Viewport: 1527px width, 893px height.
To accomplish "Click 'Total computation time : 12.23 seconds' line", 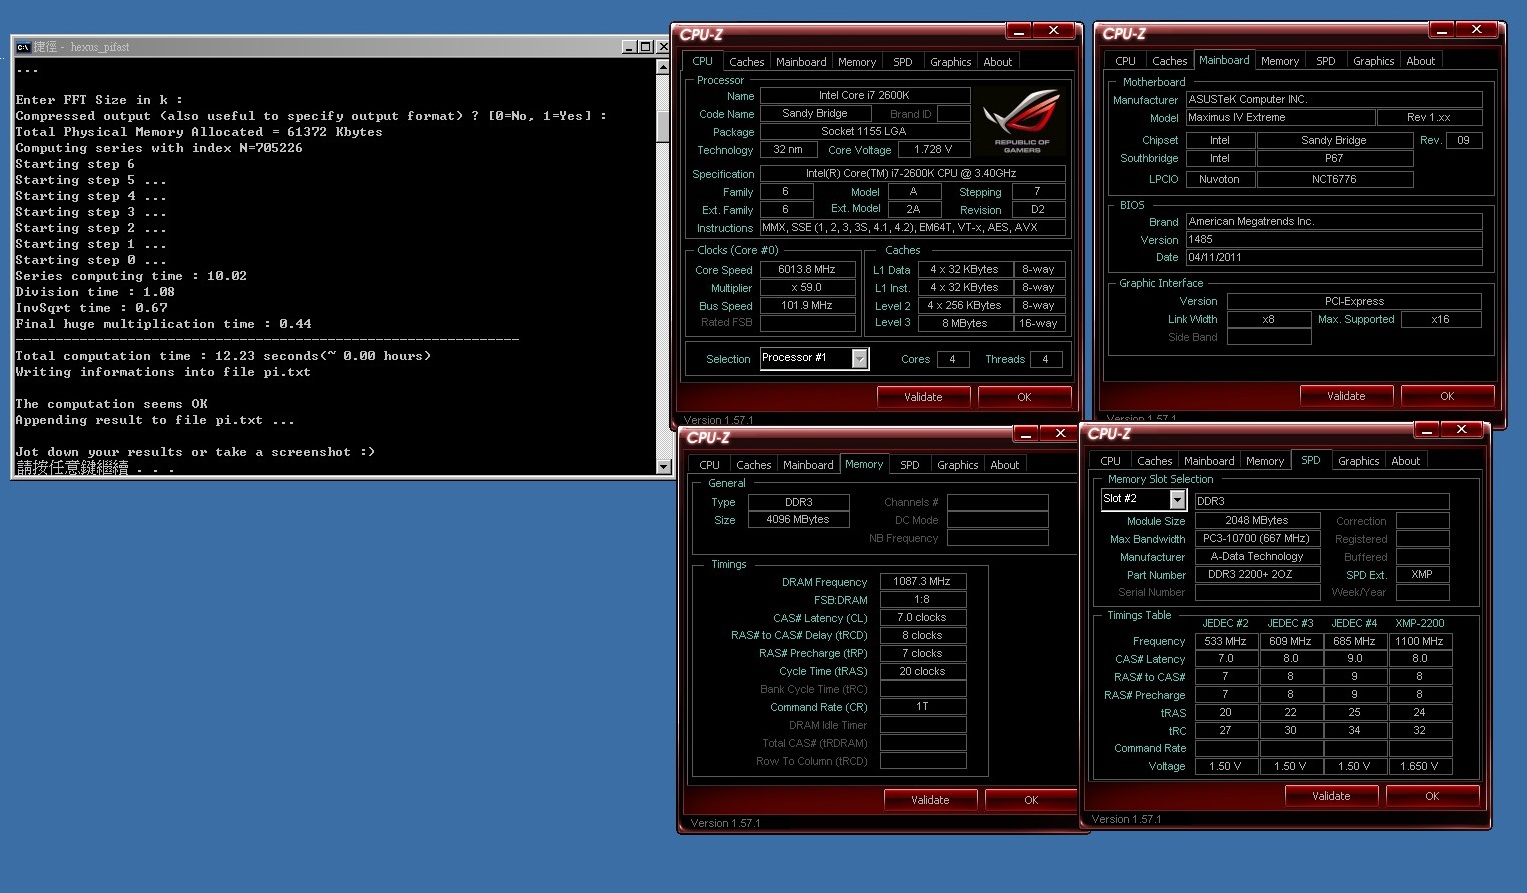I will [x=223, y=356].
